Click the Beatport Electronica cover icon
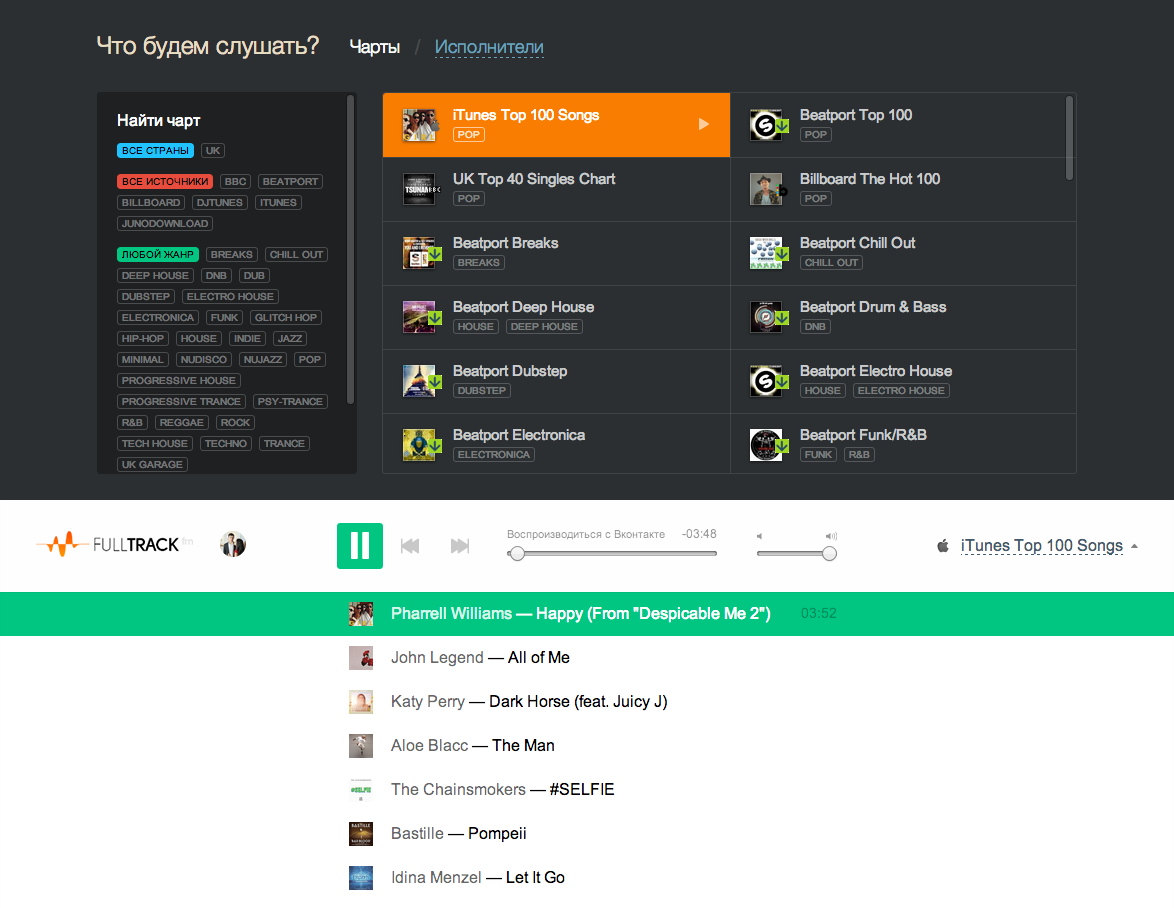 (419, 445)
